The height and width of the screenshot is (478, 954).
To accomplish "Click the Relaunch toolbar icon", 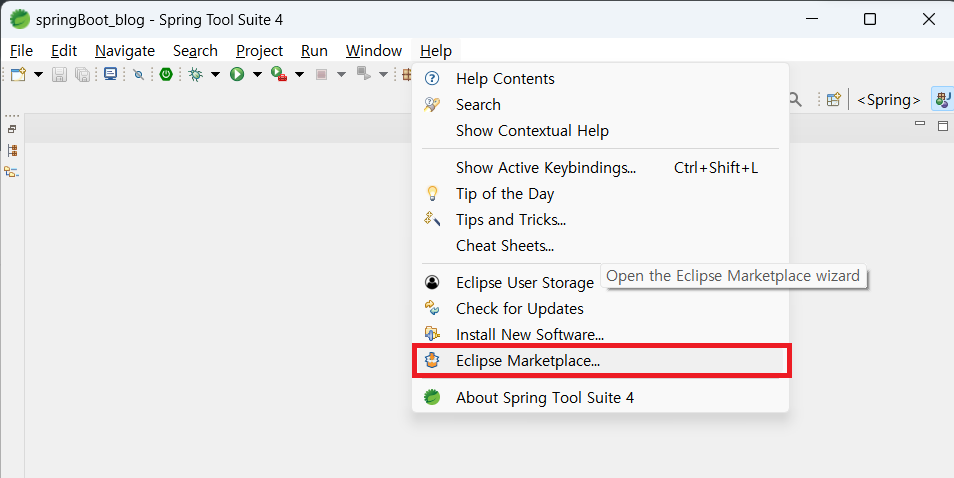I will point(364,74).
